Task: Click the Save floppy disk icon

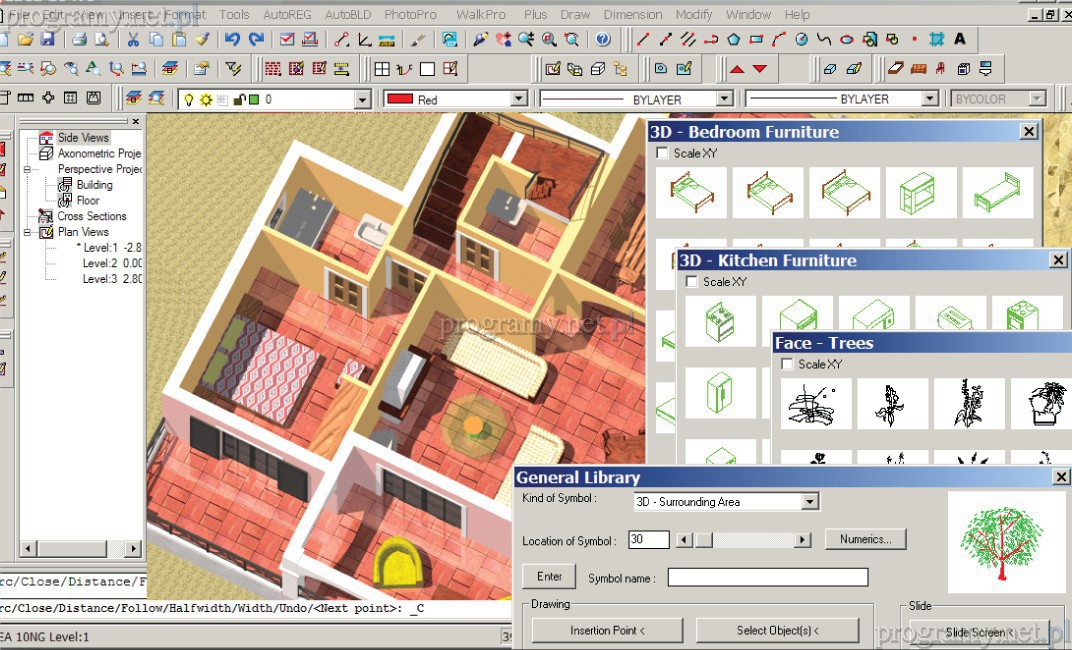Action: pyautogui.click(x=47, y=40)
